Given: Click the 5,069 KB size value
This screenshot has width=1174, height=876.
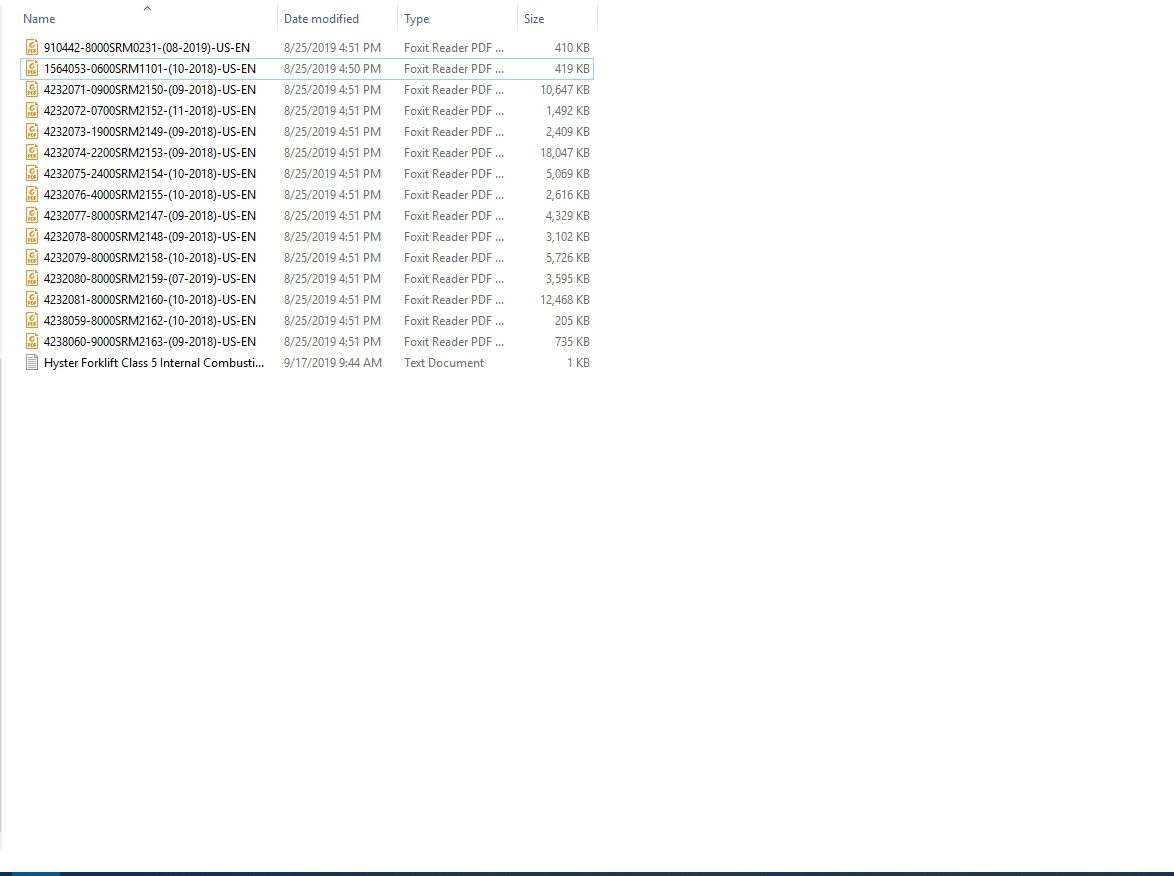Looking at the screenshot, I should pos(568,173).
